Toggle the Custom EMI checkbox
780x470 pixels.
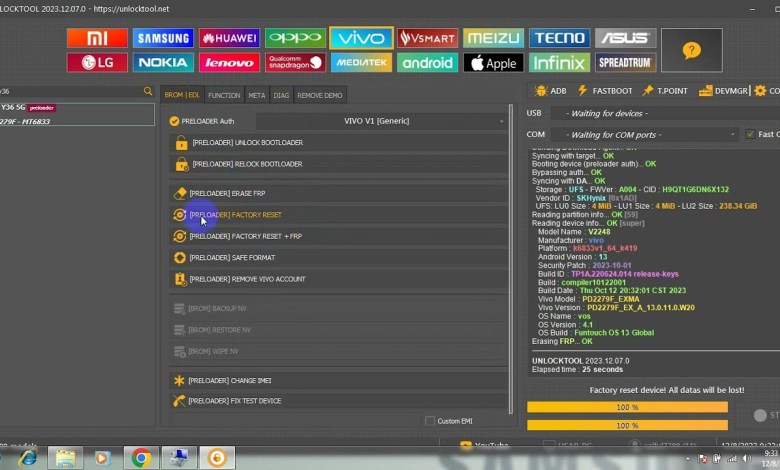click(x=430, y=421)
